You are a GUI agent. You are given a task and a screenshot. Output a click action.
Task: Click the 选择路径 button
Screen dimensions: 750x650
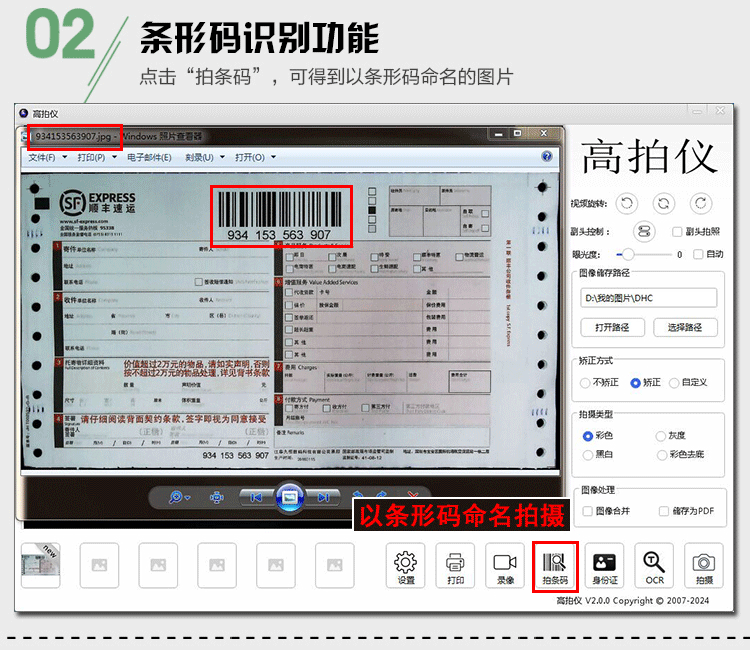click(685, 328)
